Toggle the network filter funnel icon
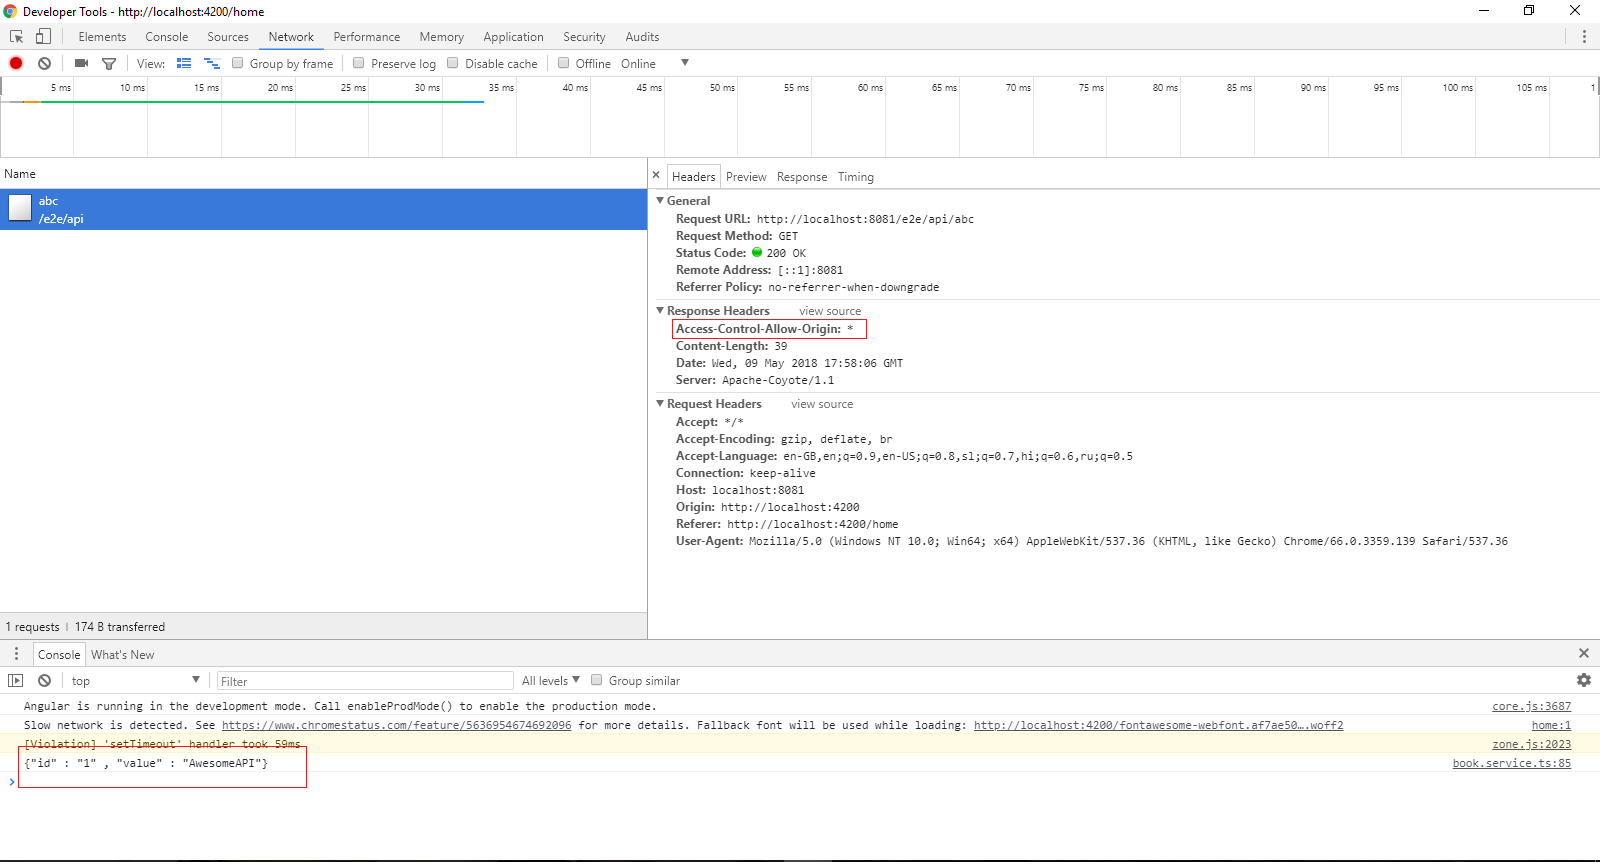The image size is (1600, 864). tap(109, 63)
